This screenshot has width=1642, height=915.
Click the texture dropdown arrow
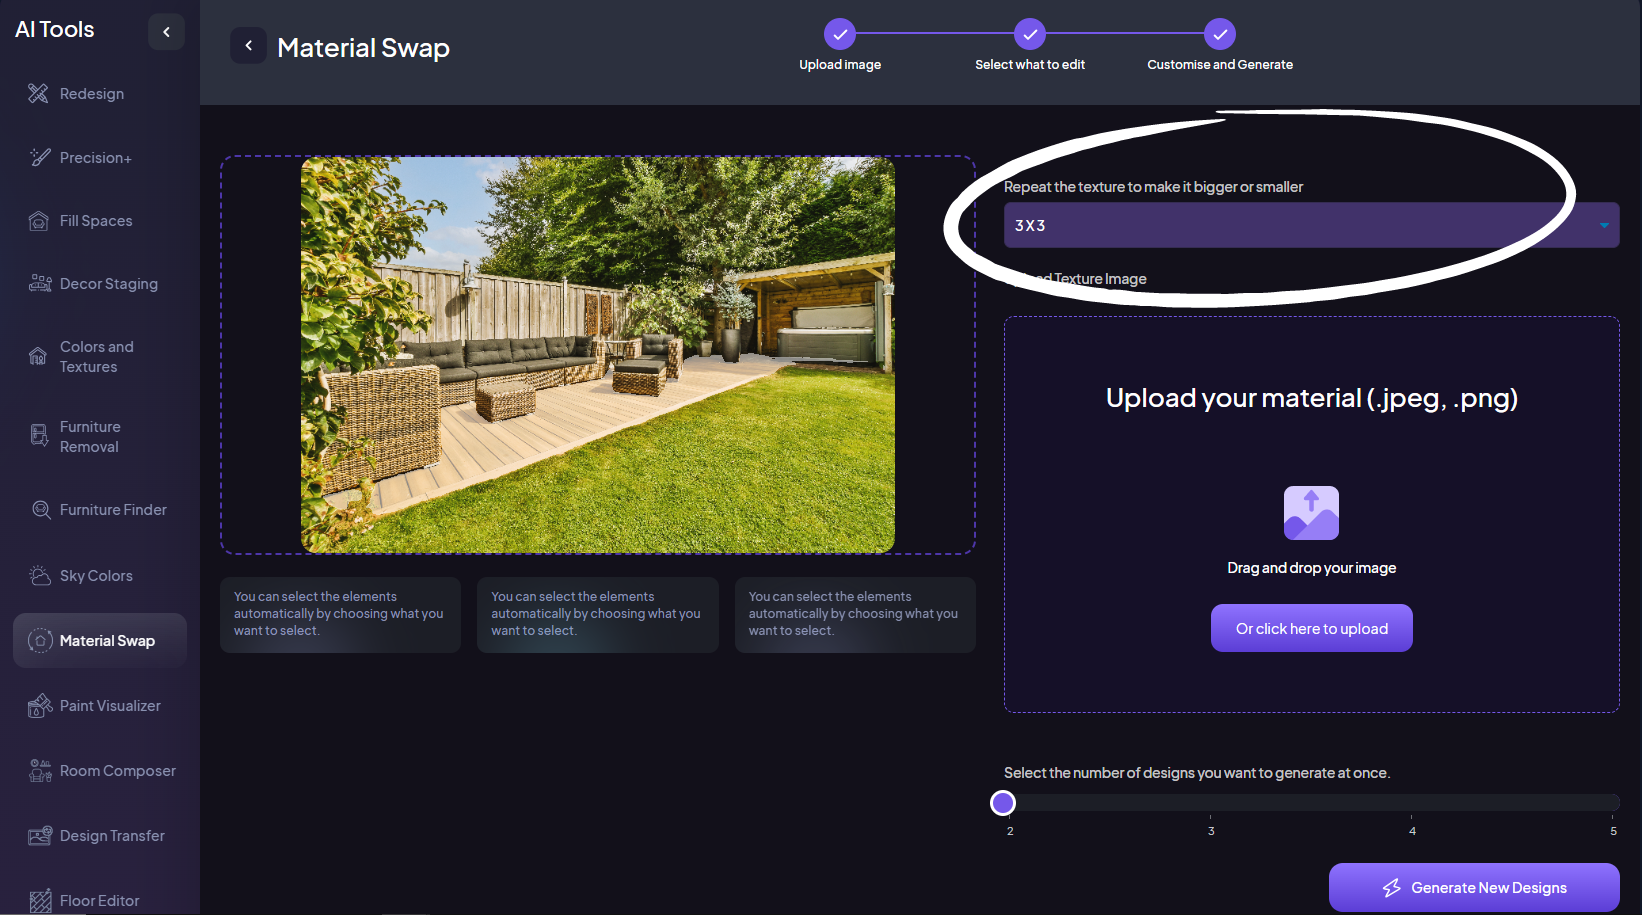(1603, 225)
